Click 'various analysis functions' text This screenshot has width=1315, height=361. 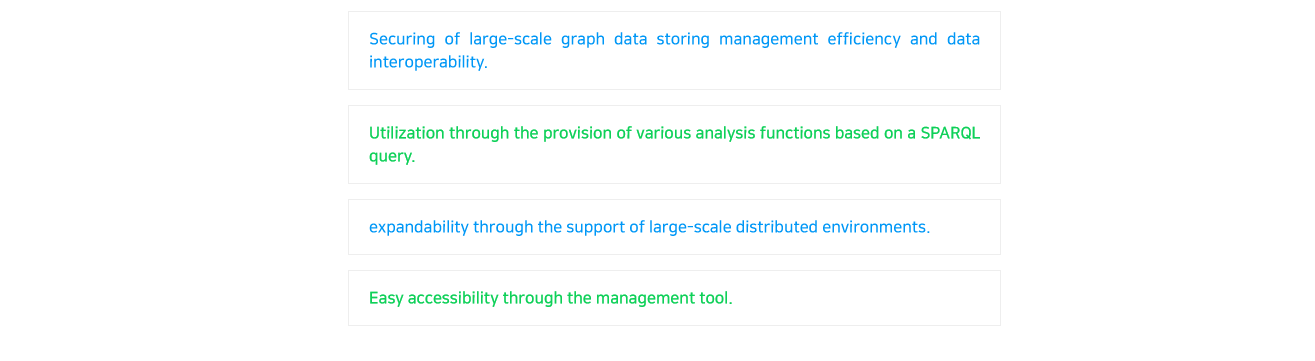[x=732, y=133]
